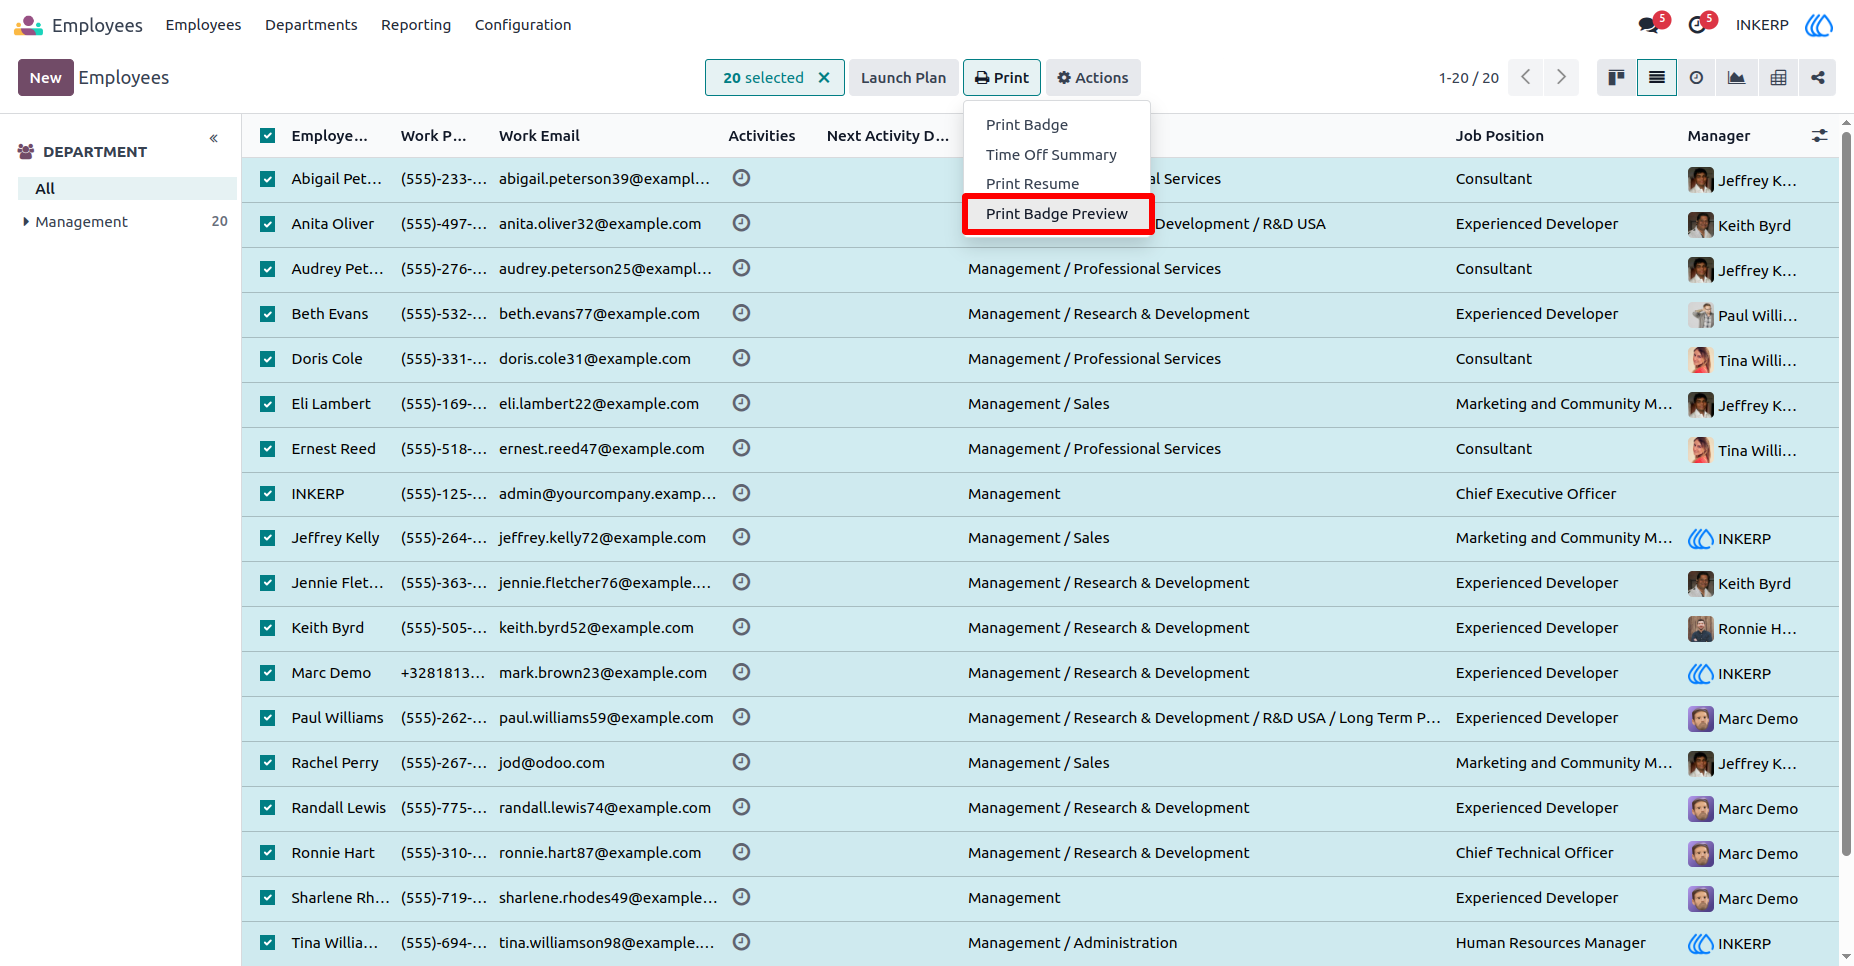The image size is (1854, 966).
Task: Uncheck the INKERP row checkbox
Action: pyautogui.click(x=268, y=494)
